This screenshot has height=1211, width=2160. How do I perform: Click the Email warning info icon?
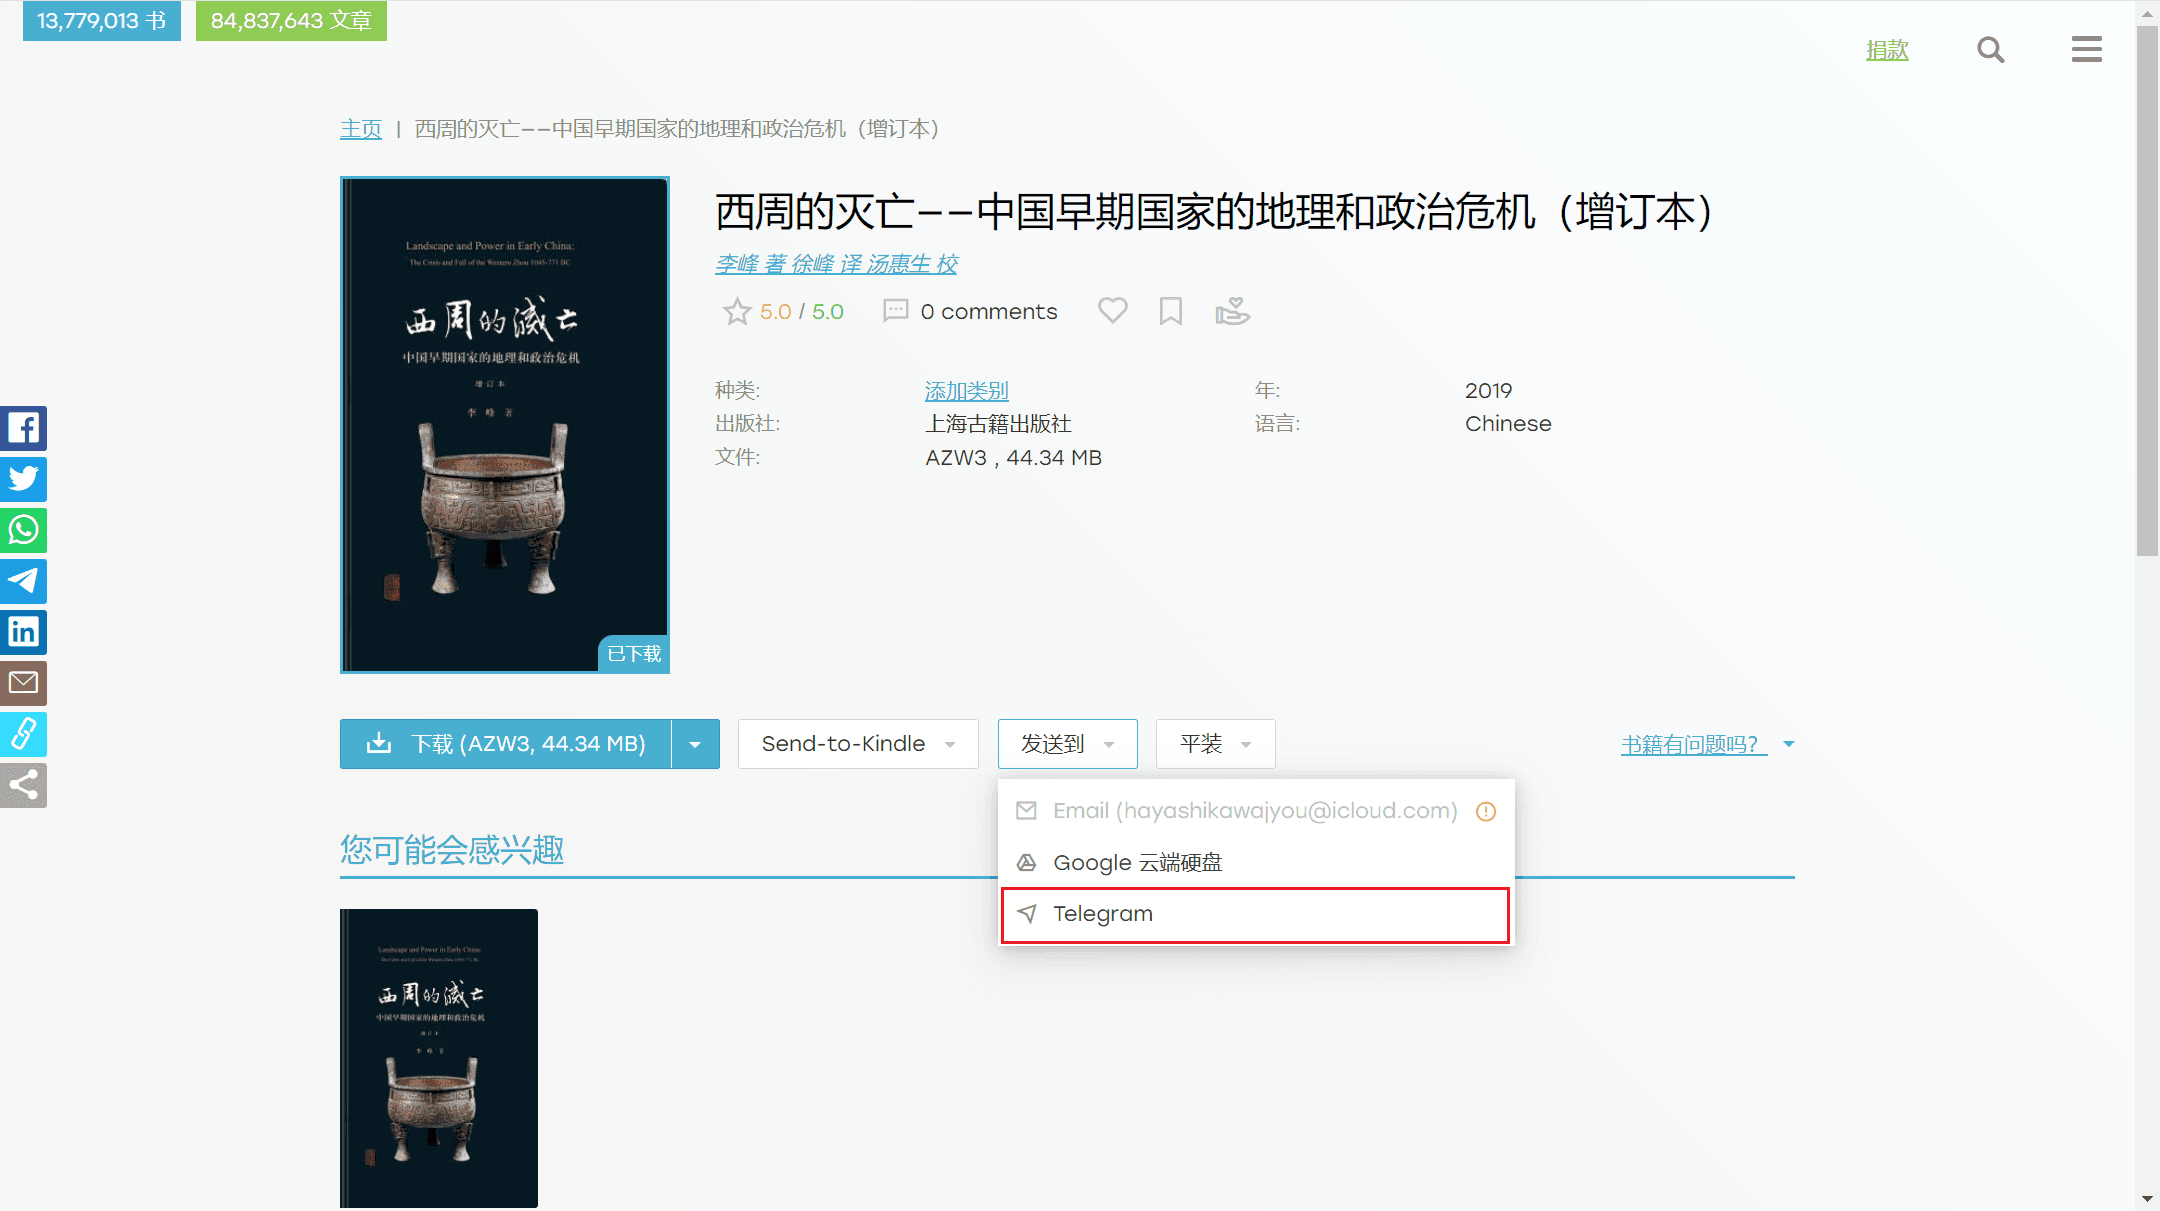coord(1486,811)
